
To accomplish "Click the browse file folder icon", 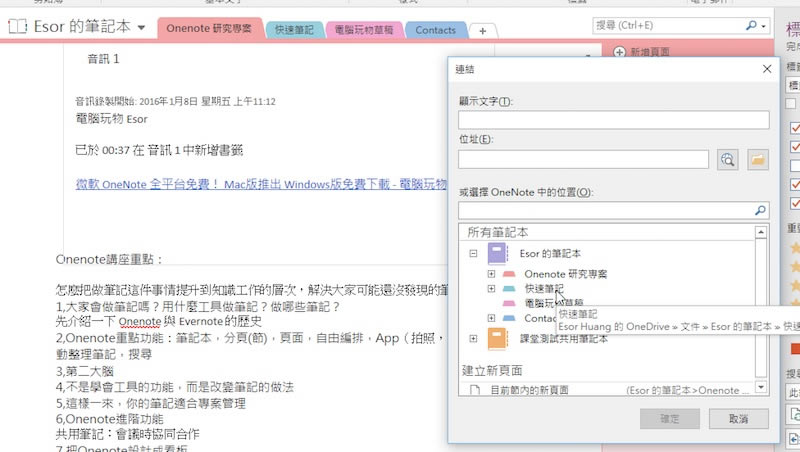I will pyautogui.click(x=758, y=160).
